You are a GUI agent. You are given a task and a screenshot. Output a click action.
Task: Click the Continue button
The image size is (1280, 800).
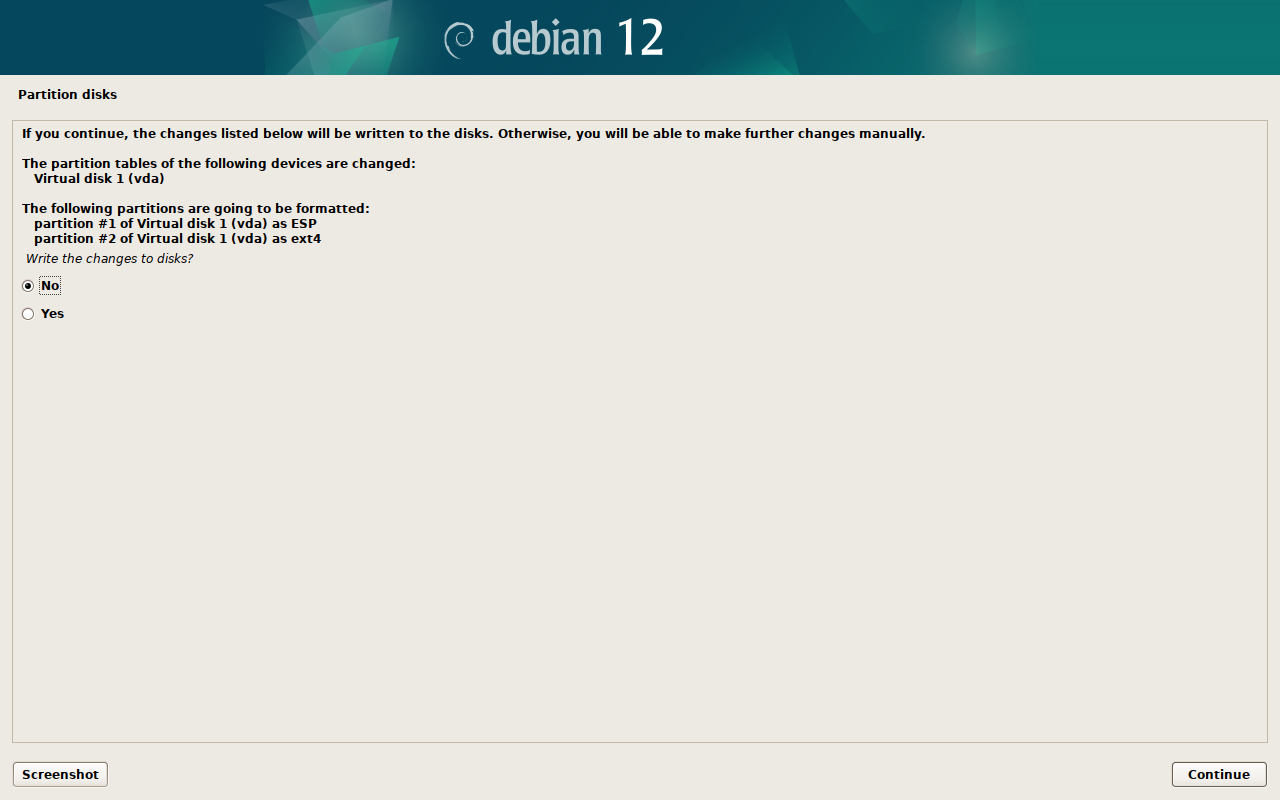[x=1219, y=774]
